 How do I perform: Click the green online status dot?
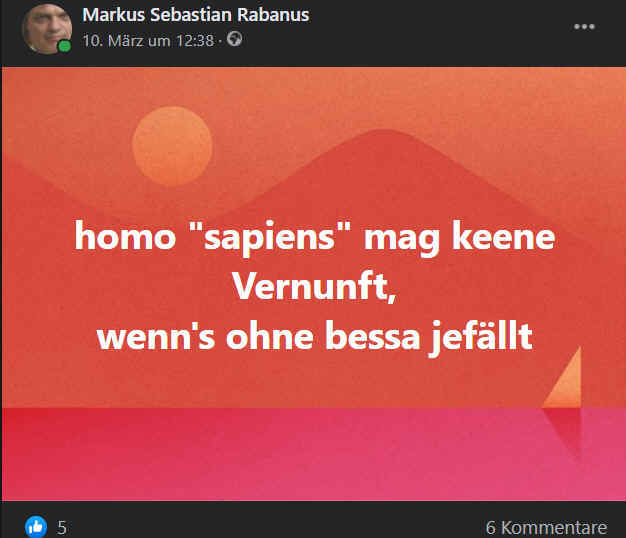click(x=64, y=46)
